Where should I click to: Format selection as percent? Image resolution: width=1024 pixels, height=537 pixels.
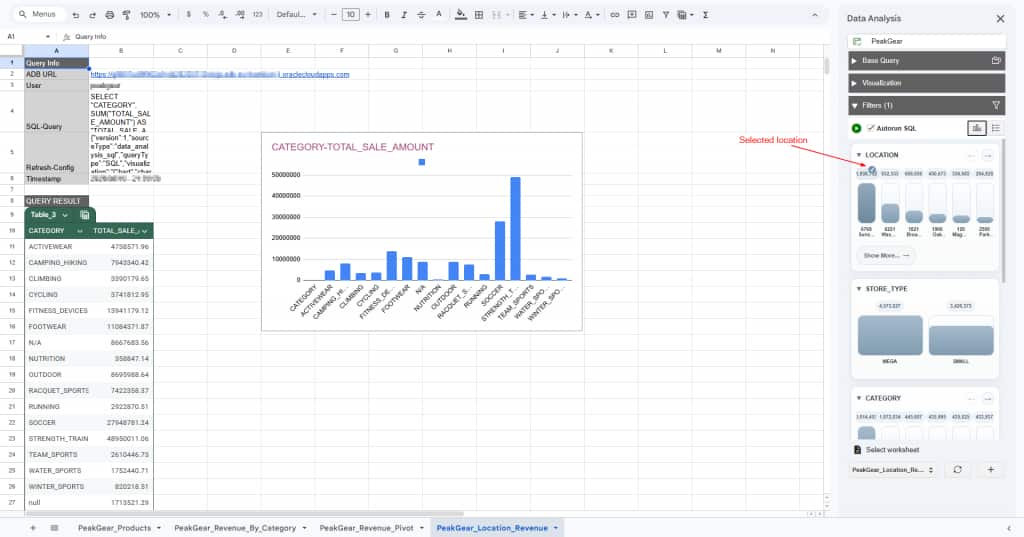click(205, 14)
